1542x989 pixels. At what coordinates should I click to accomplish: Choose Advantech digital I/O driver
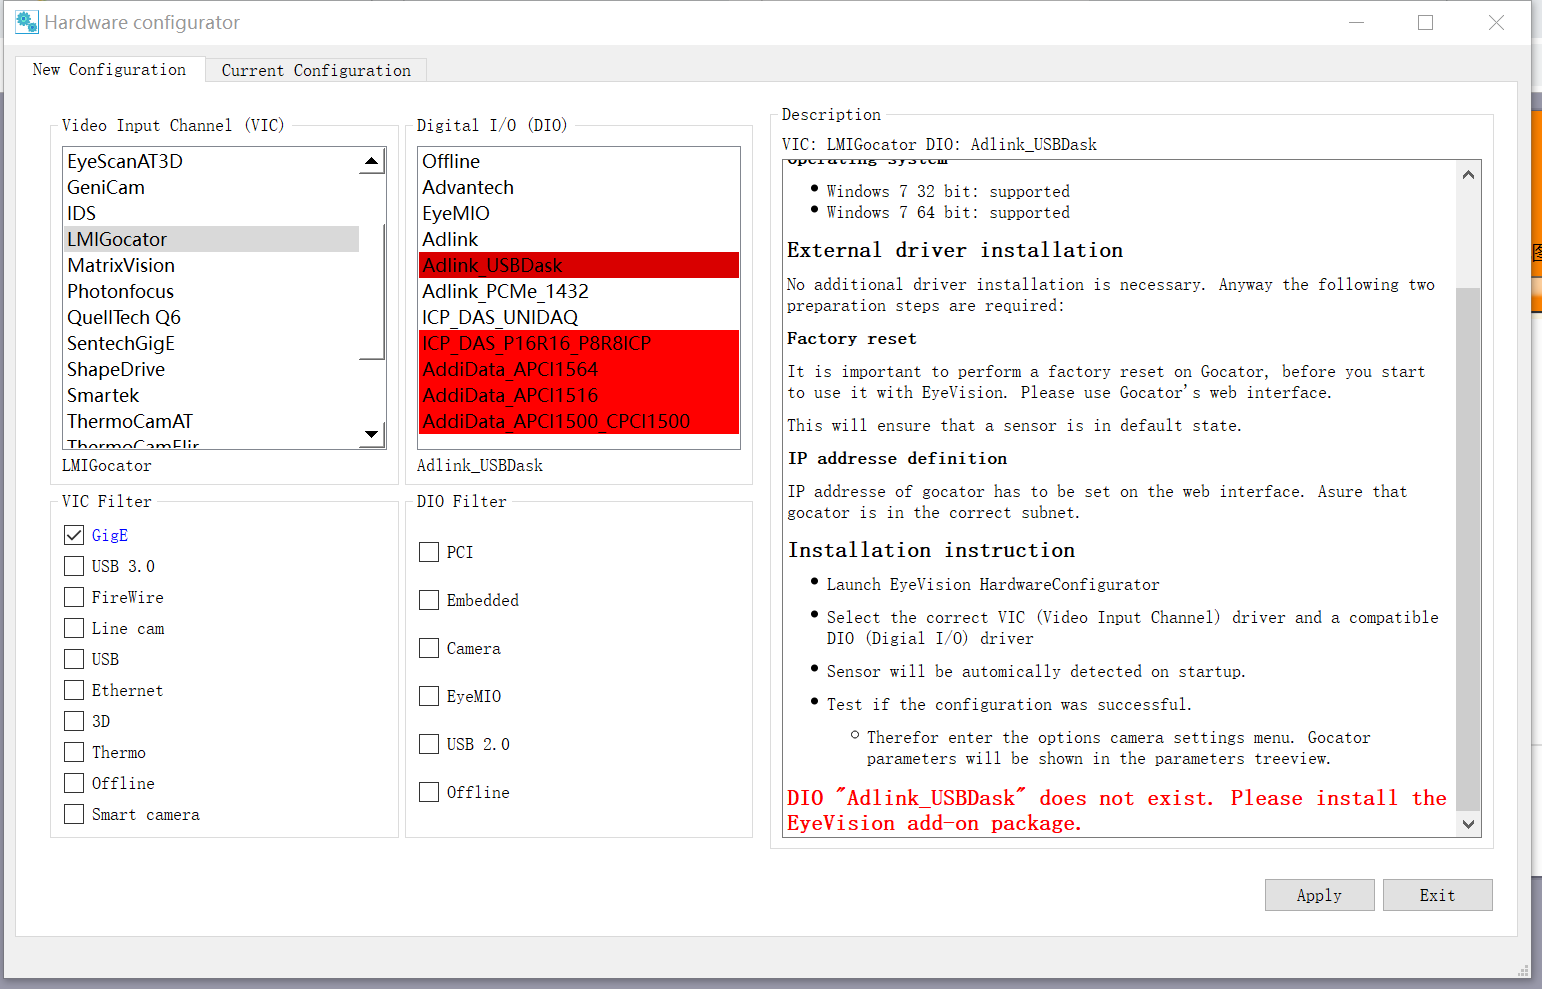(579, 187)
